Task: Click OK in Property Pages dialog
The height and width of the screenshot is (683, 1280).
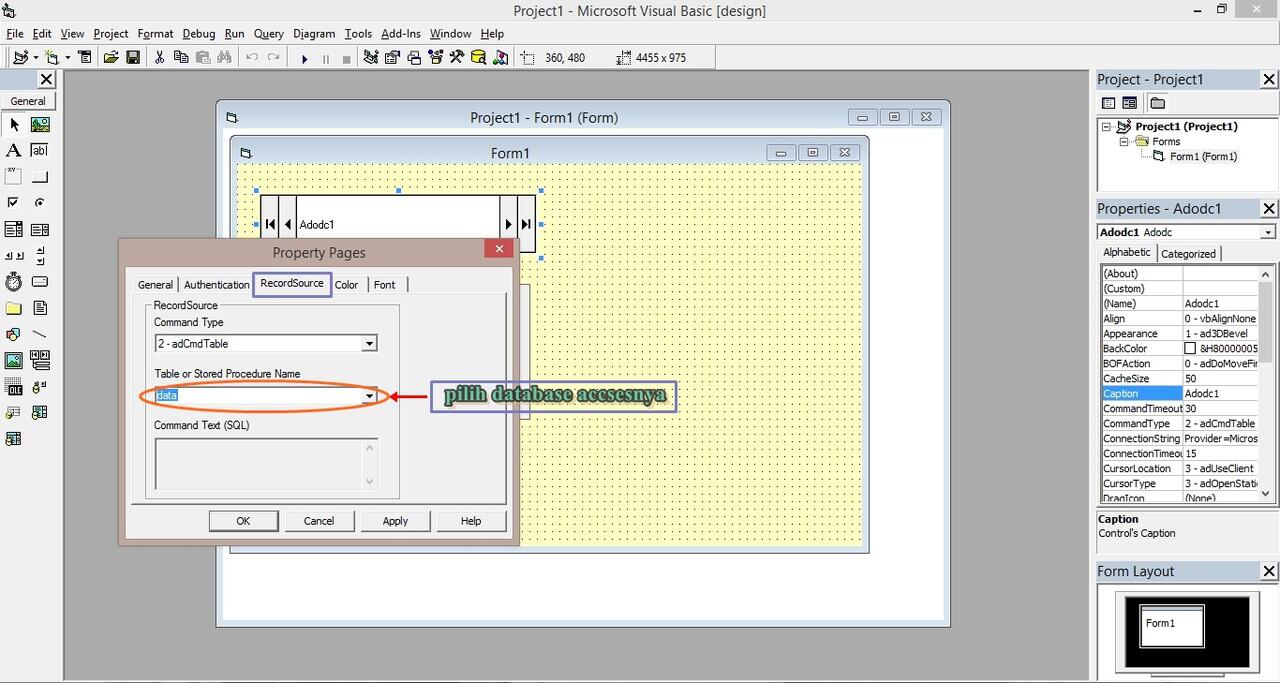Action: tap(243, 521)
